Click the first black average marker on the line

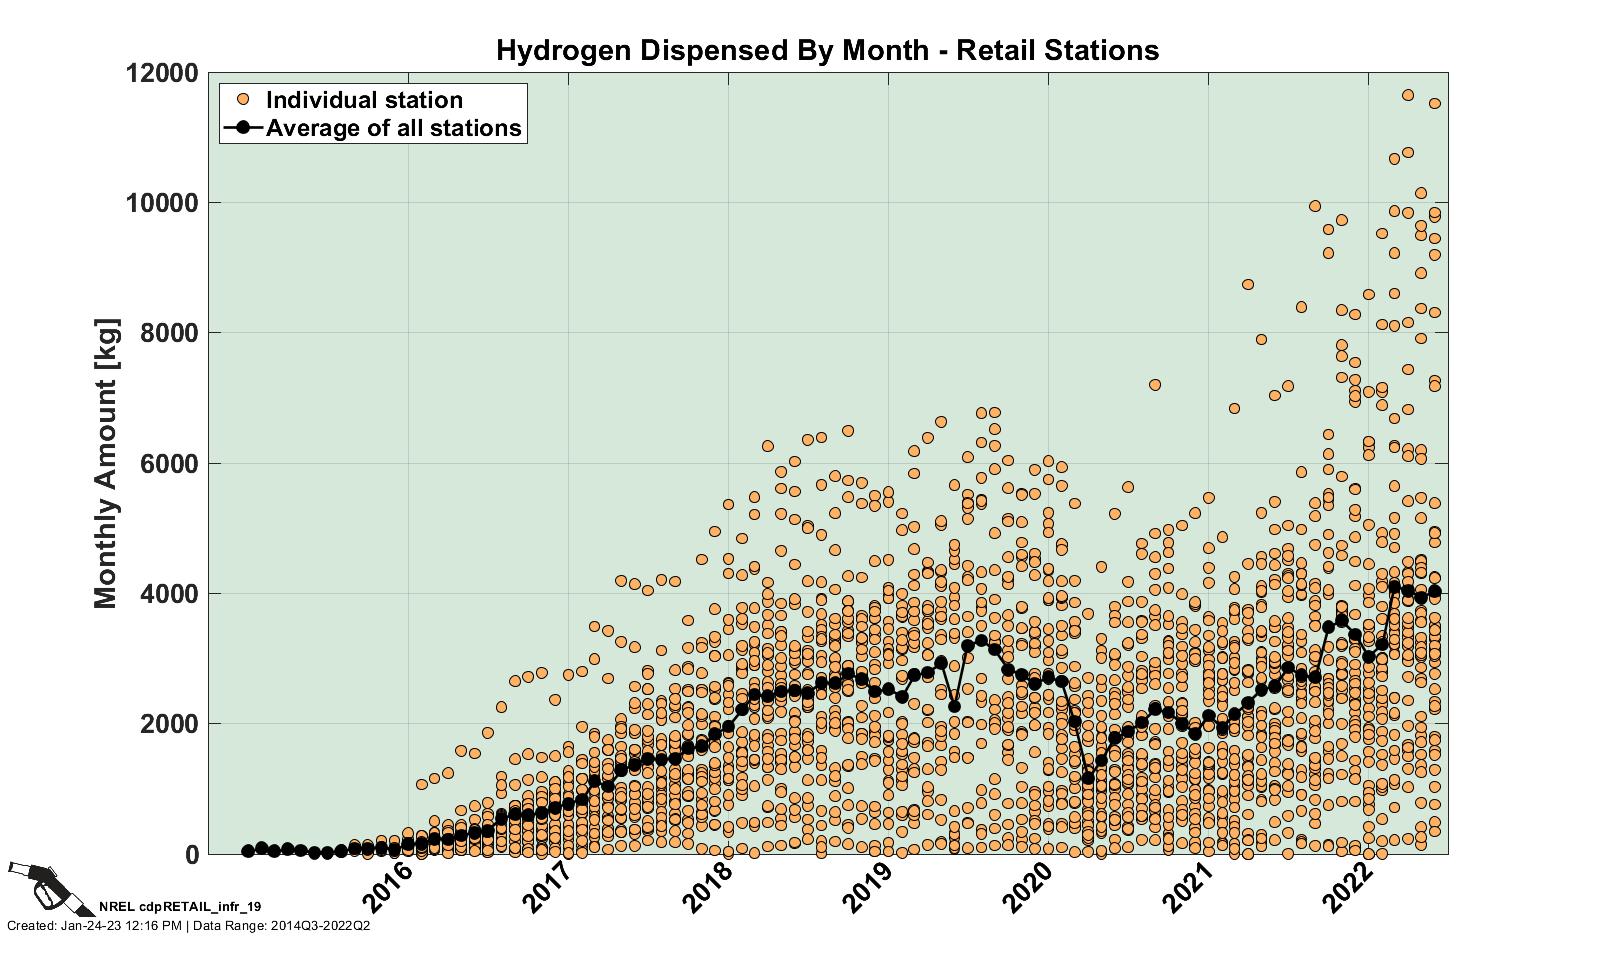248,851
